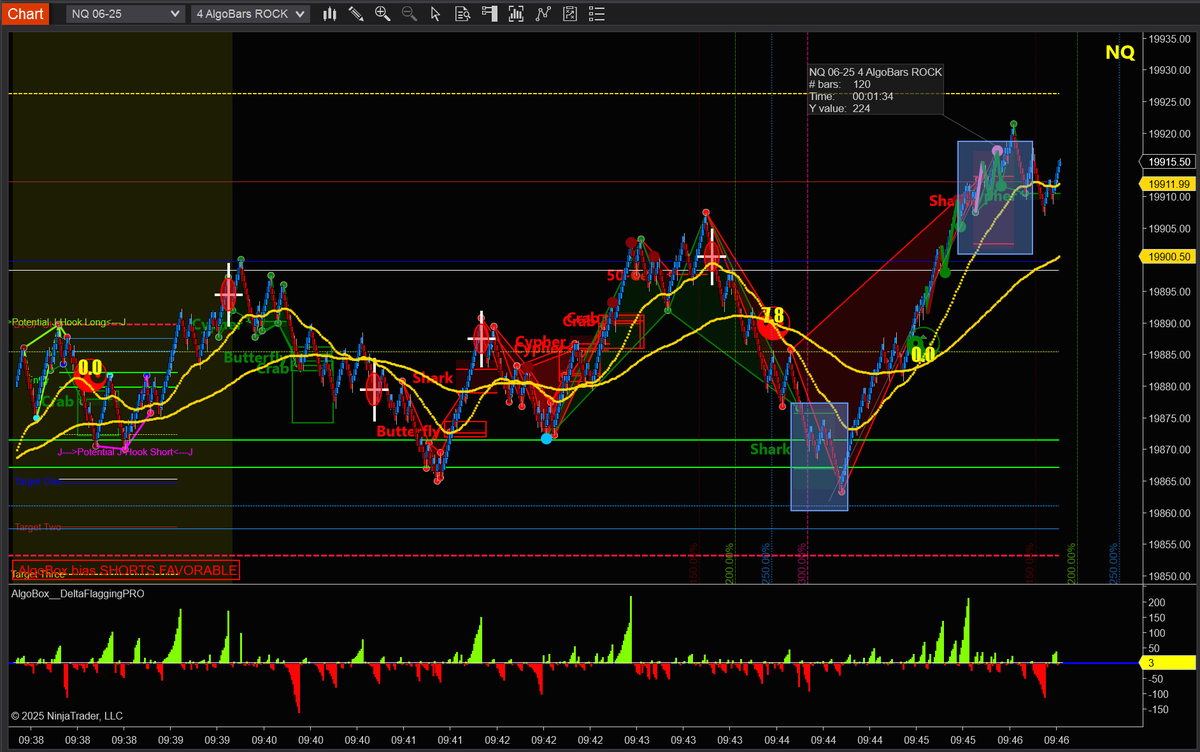Click the upper blue shaded box near 19910
Screen dimensions: 1200x752
[x=995, y=198]
